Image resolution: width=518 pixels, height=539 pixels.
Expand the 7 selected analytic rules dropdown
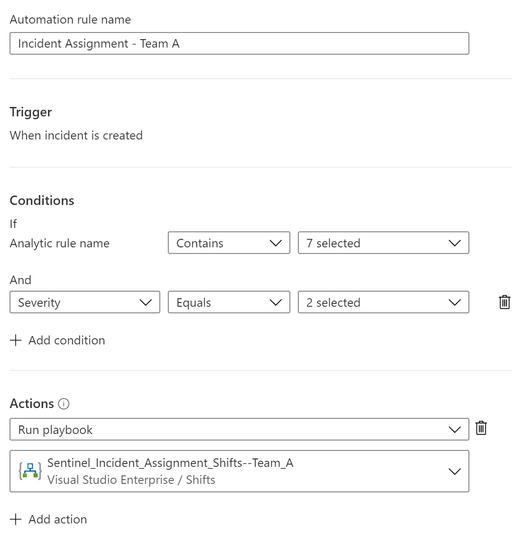383,243
